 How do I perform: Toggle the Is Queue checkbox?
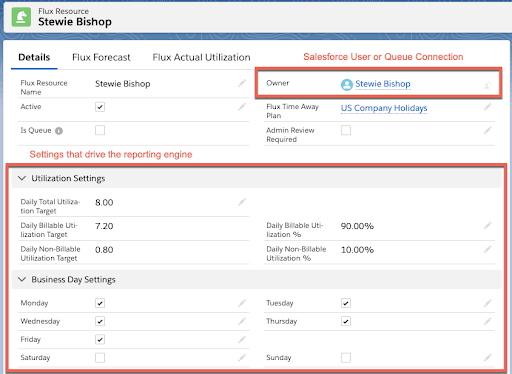[100, 130]
